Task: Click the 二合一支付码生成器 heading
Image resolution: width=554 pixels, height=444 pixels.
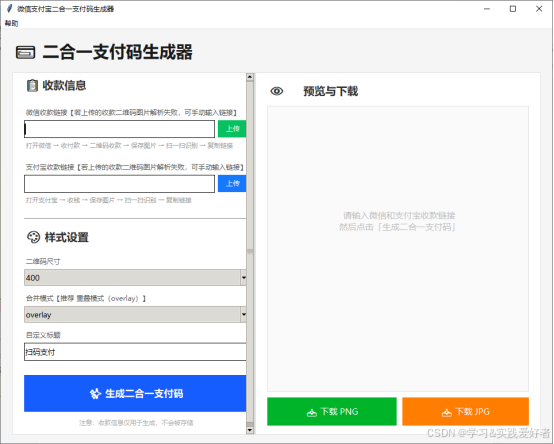Action: coord(118,52)
